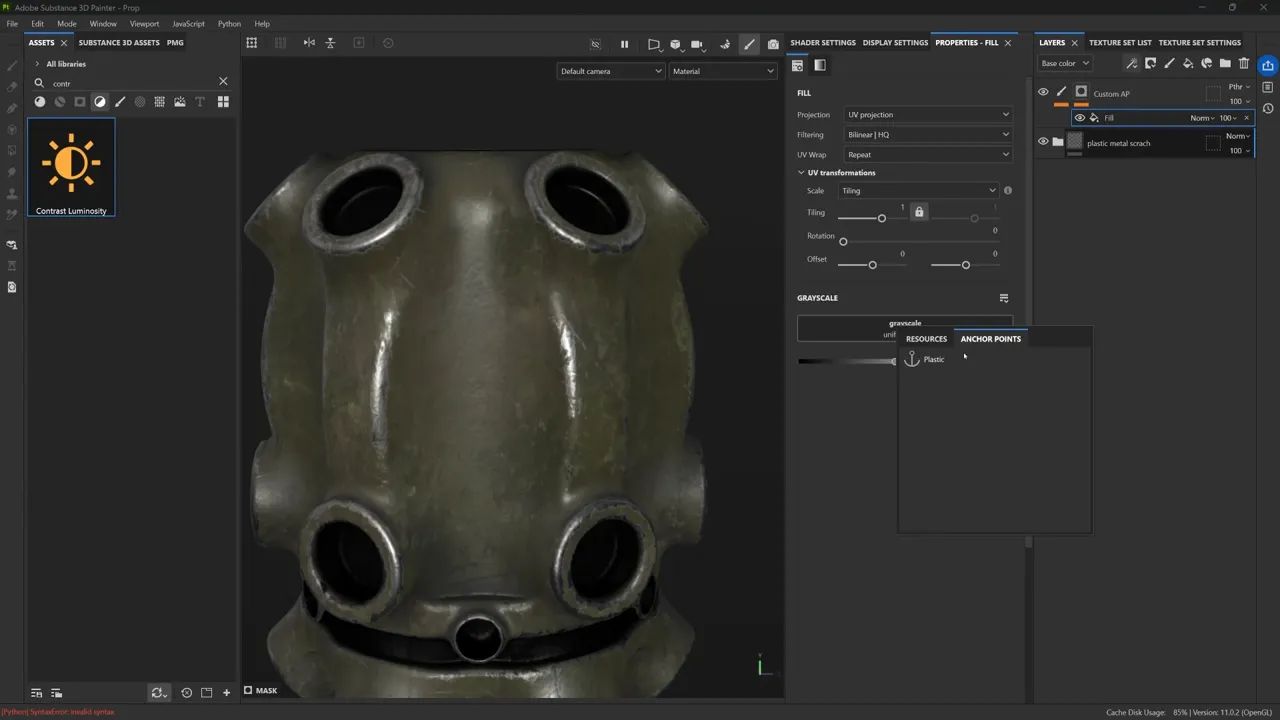Filter assets by text fonts icon
The width and height of the screenshot is (1280, 720).
pyautogui.click(x=200, y=102)
